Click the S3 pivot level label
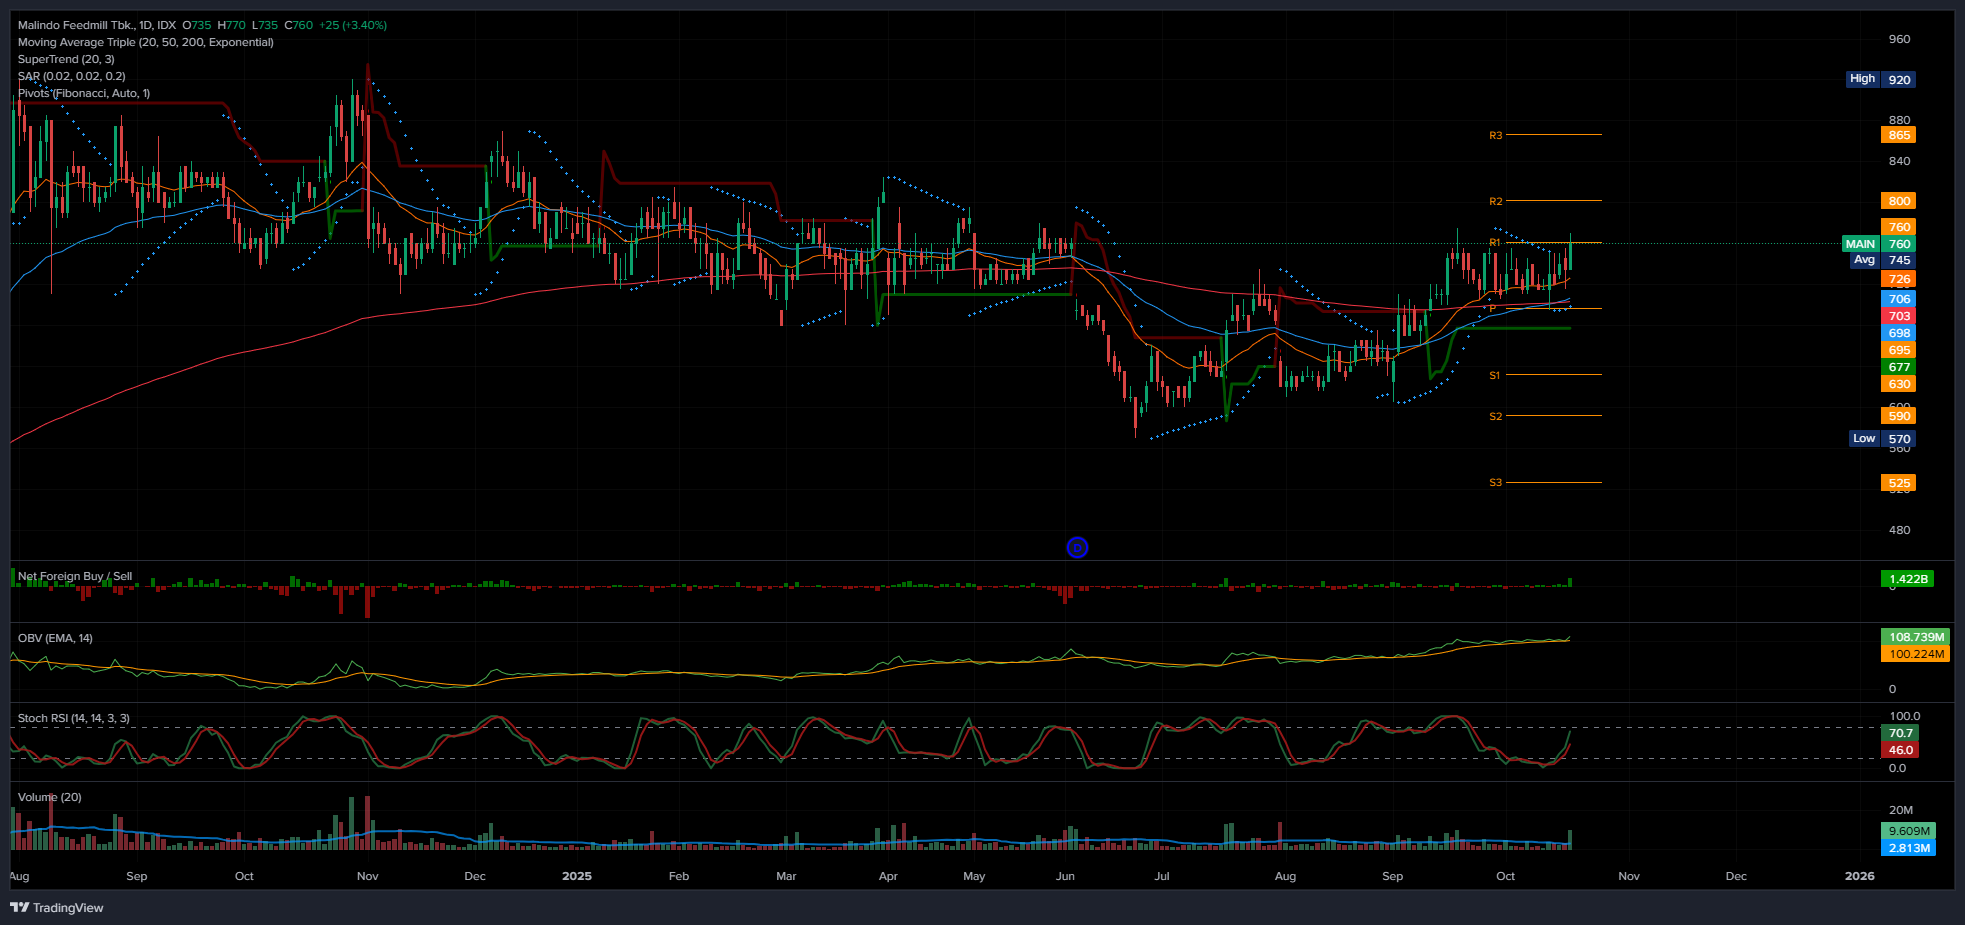The height and width of the screenshot is (925, 1965). 1495,483
